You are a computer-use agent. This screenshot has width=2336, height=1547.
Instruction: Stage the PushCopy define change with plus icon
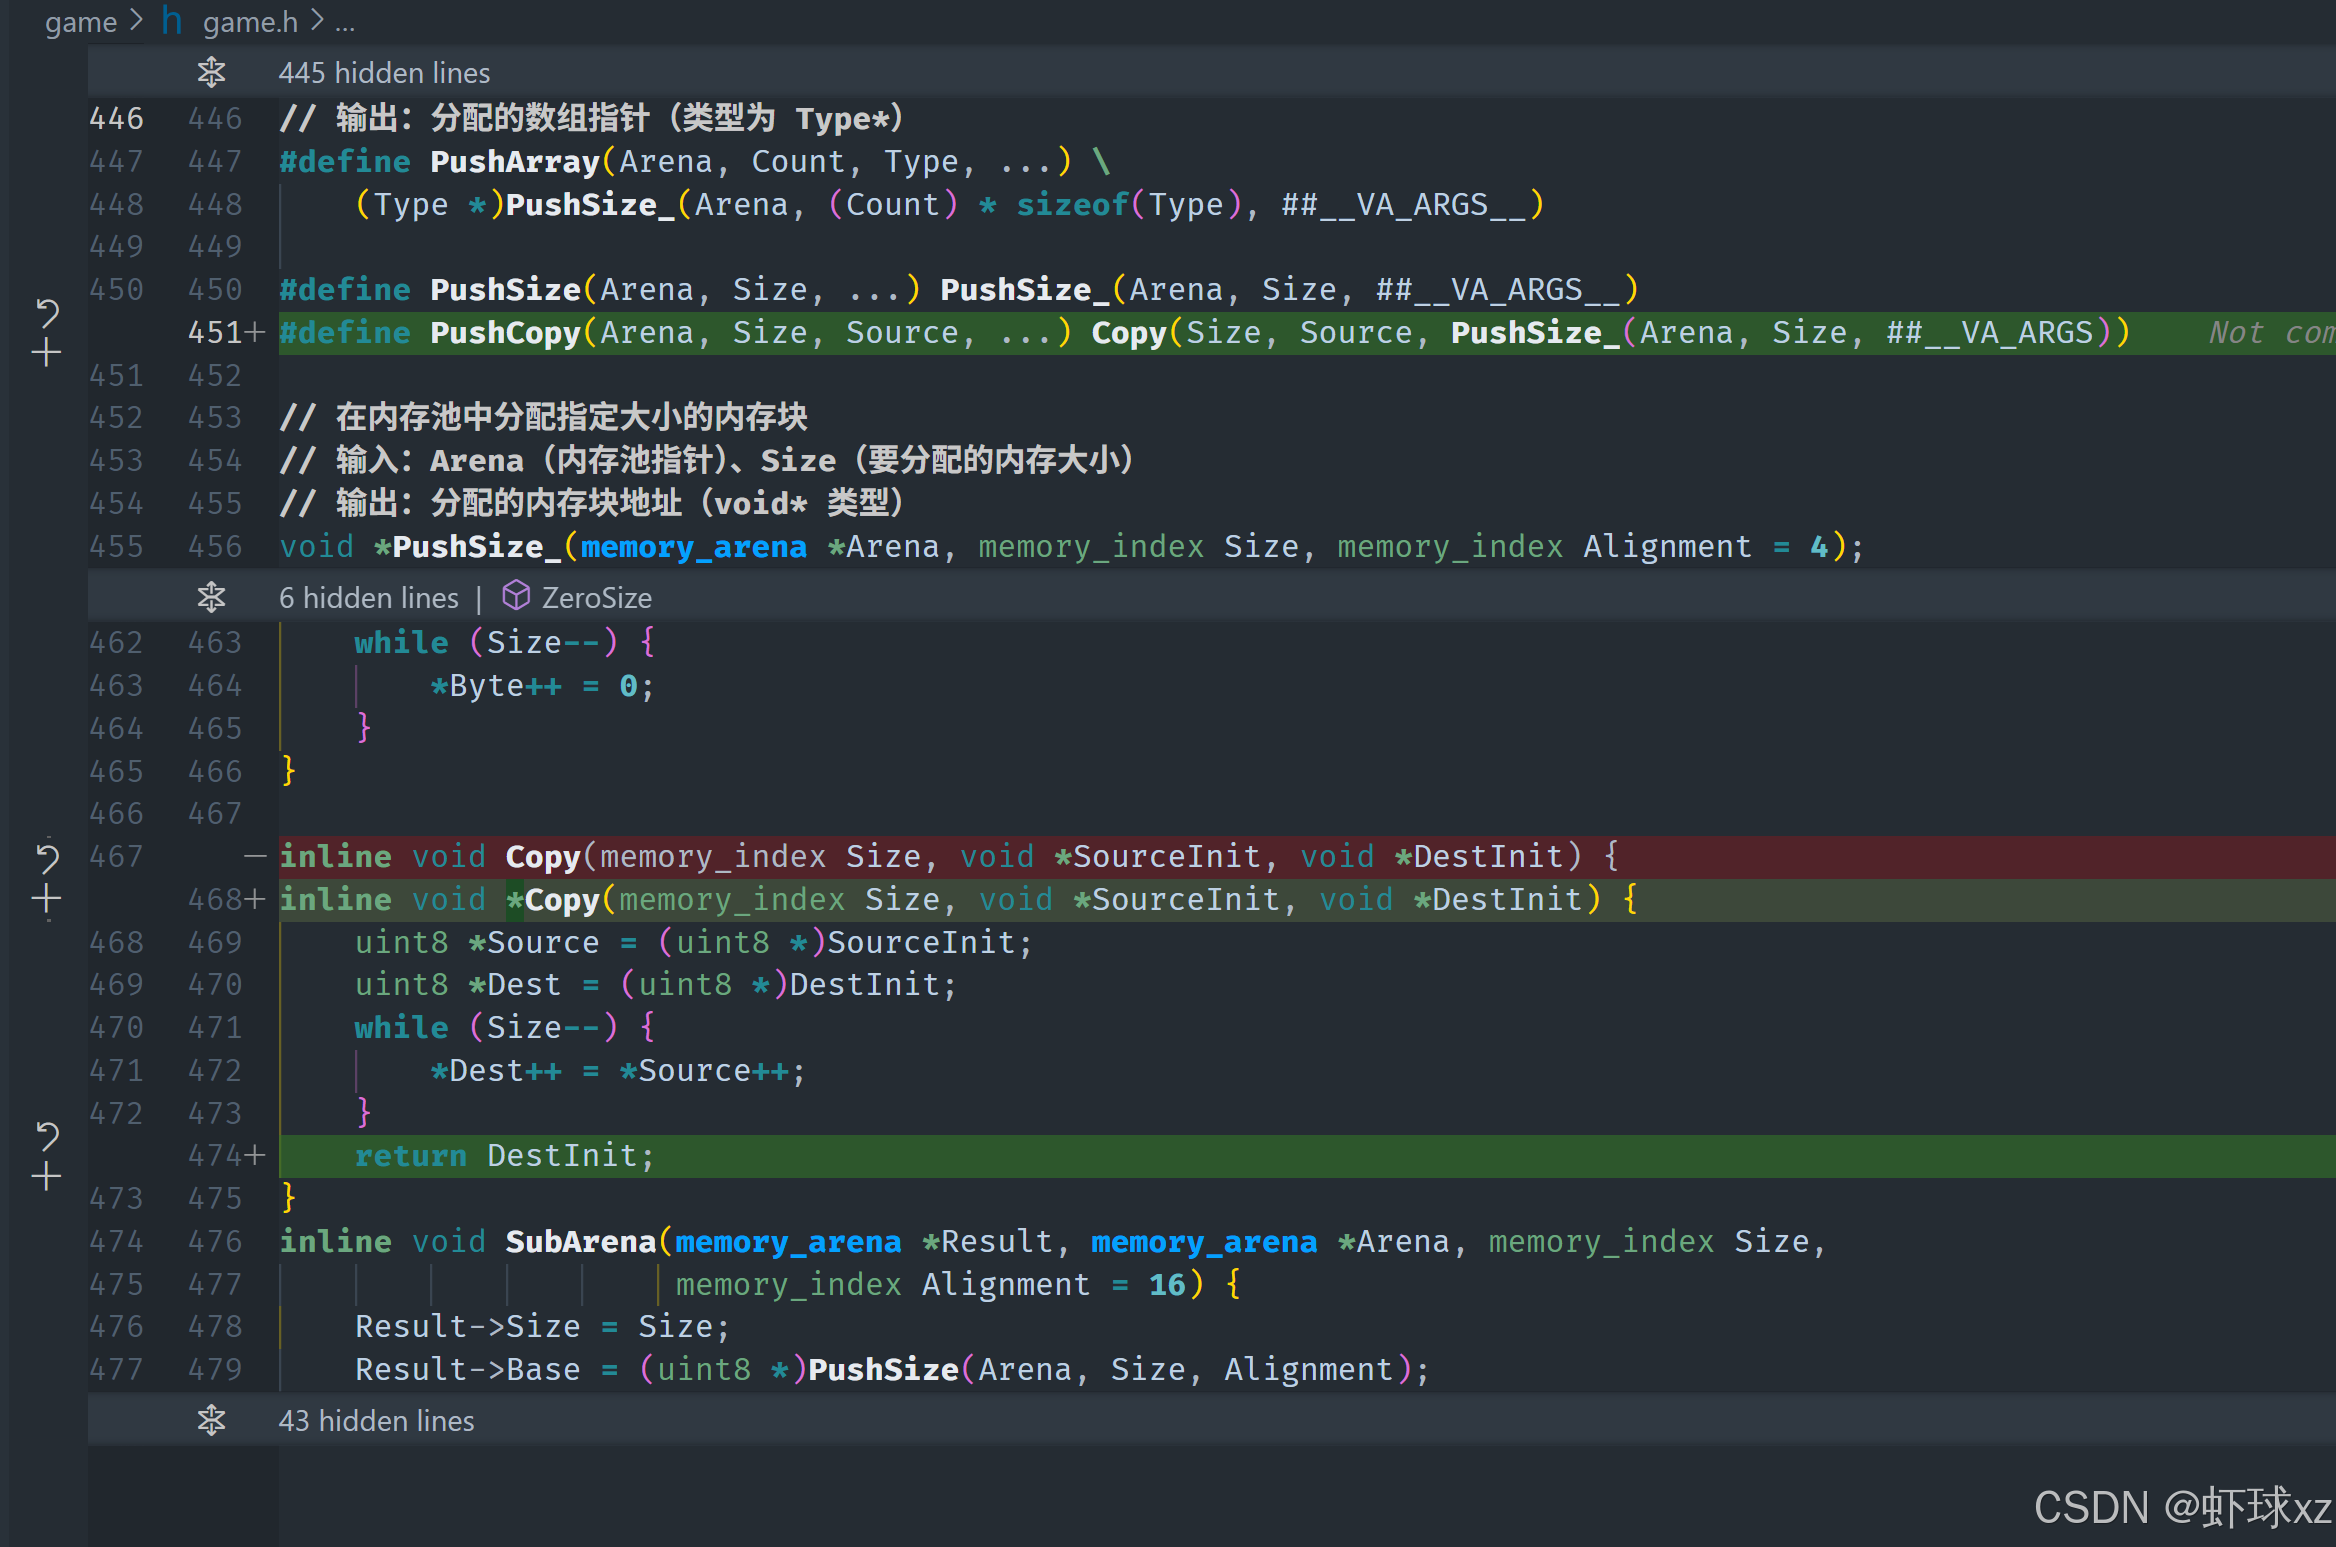[47, 352]
